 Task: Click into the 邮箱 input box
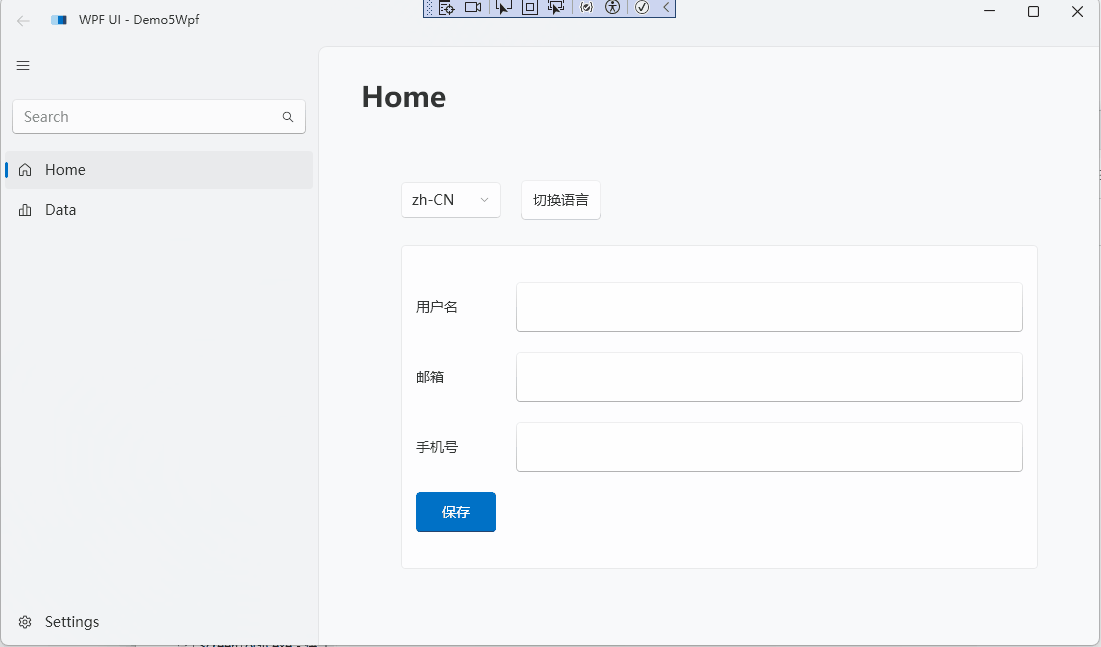pyautogui.click(x=768, y=377)
